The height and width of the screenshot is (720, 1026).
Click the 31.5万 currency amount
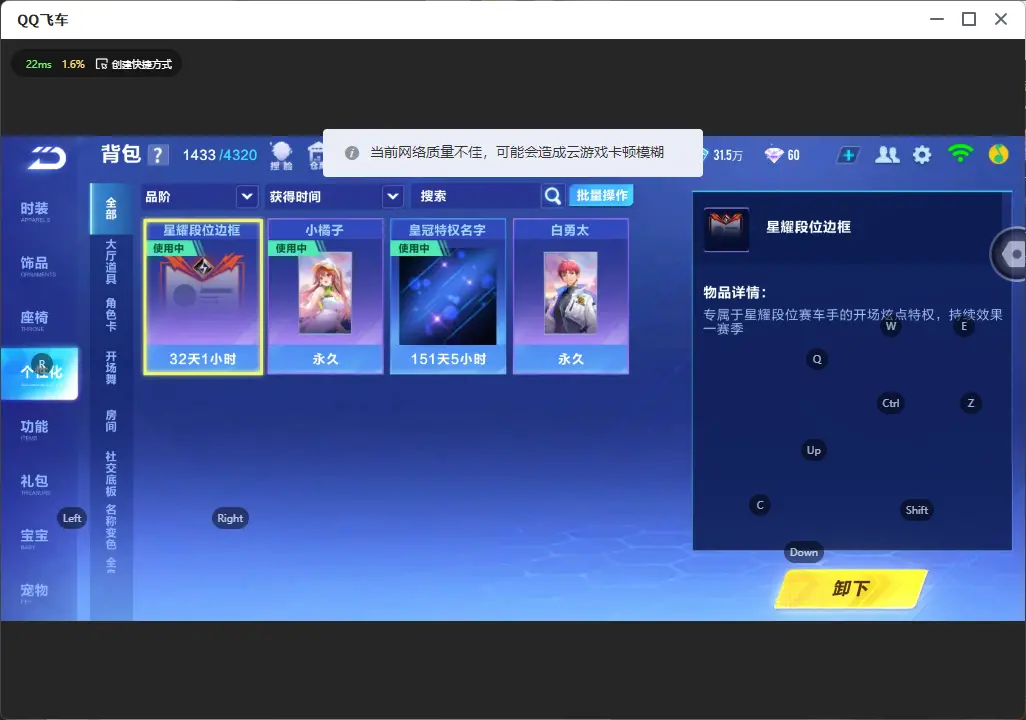[x=728, y=155]
